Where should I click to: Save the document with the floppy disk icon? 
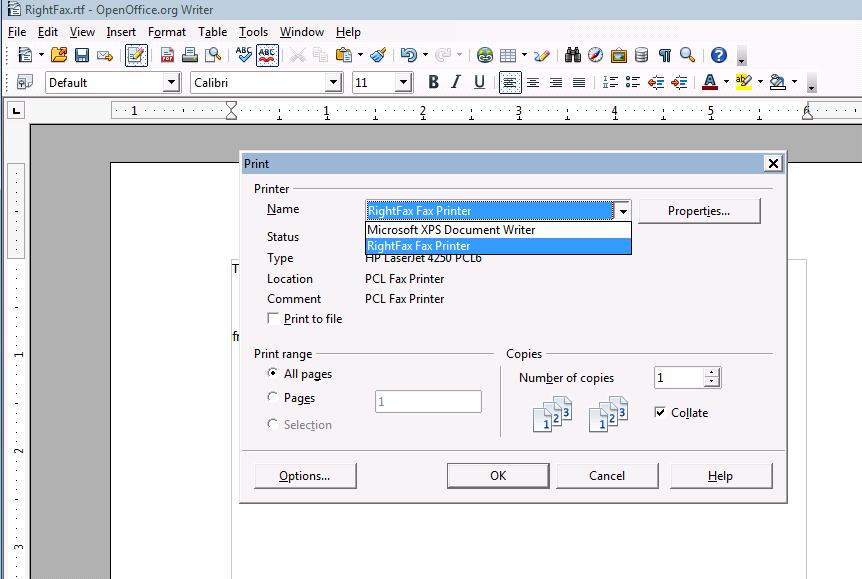click(82, 55)
